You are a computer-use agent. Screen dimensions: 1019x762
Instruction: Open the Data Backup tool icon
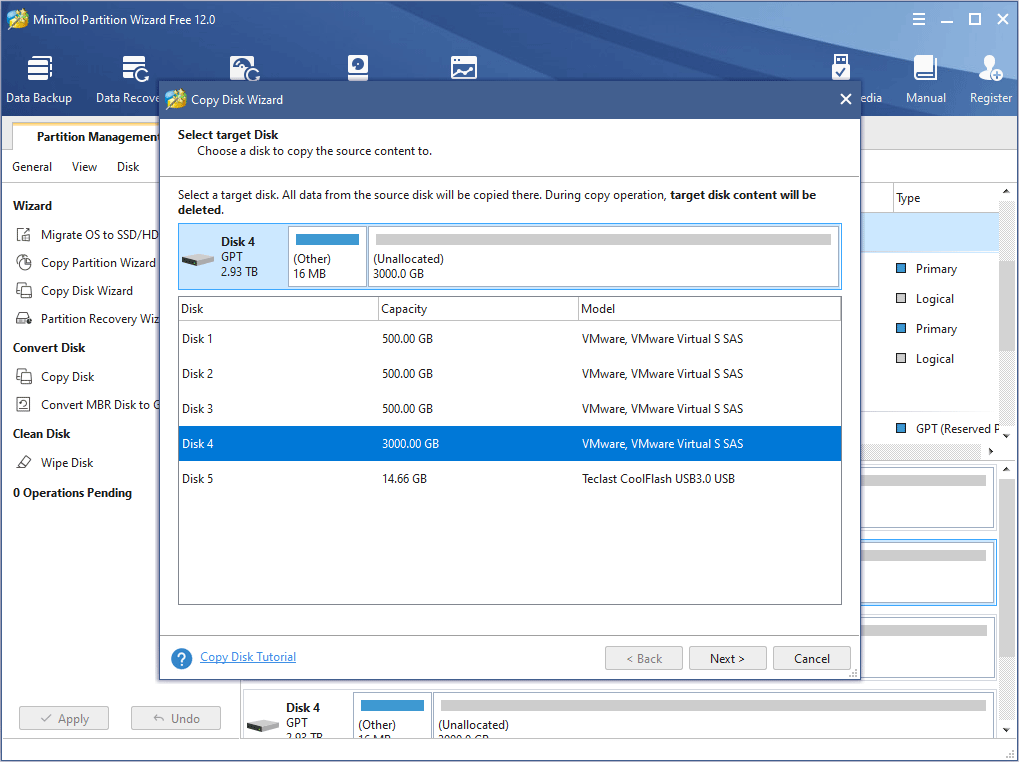coord(39,69)
